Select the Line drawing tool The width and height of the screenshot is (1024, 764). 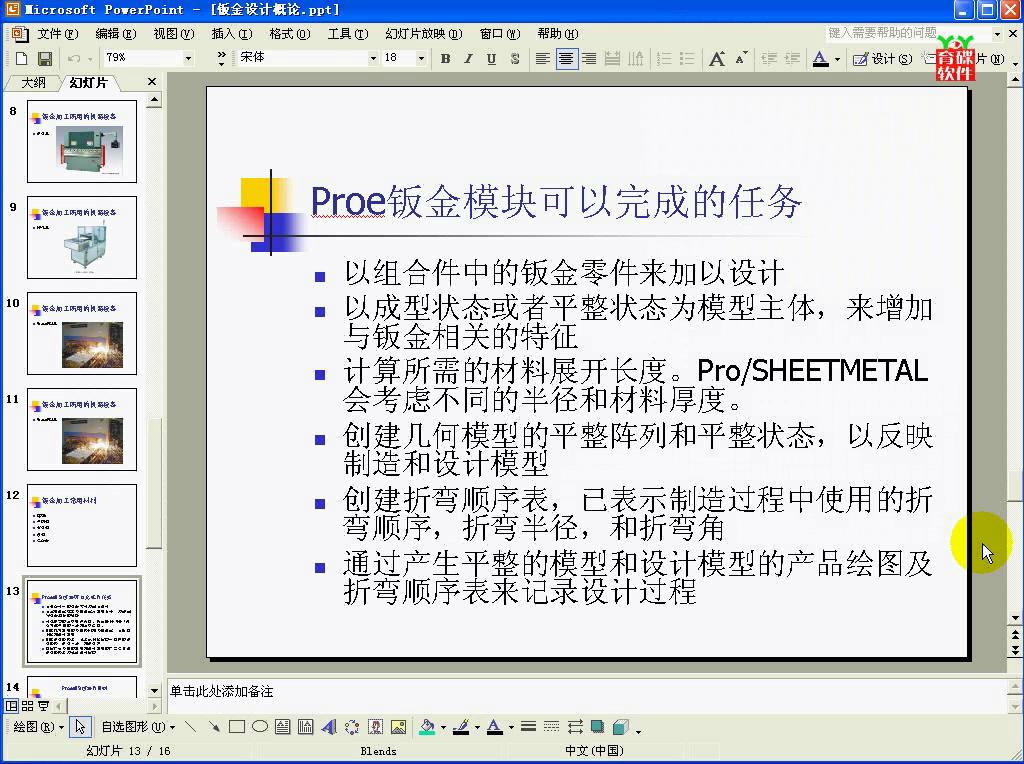point(190,727)
